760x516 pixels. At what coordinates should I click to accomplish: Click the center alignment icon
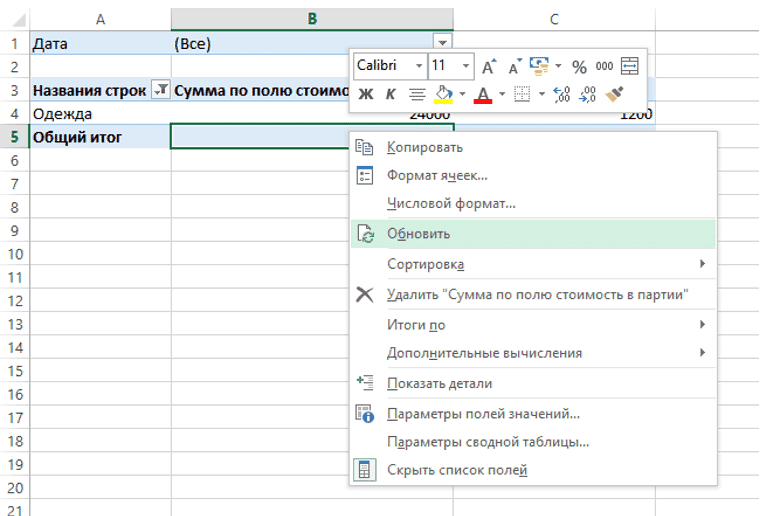[417, 95]
